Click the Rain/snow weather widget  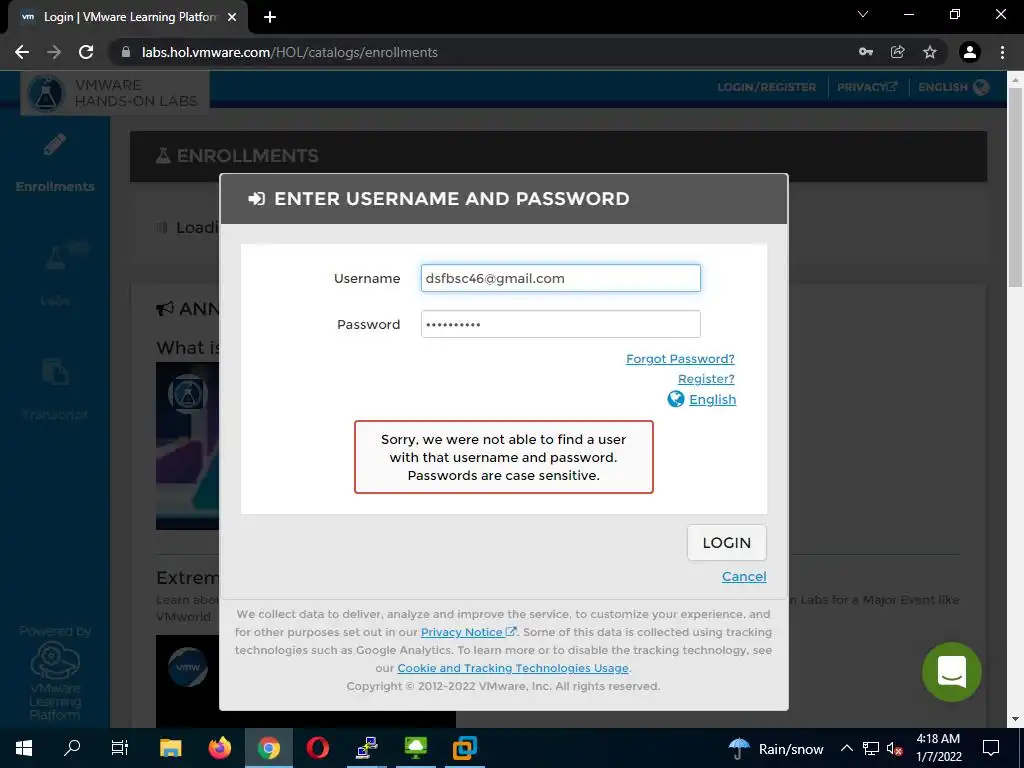point(776,748)
